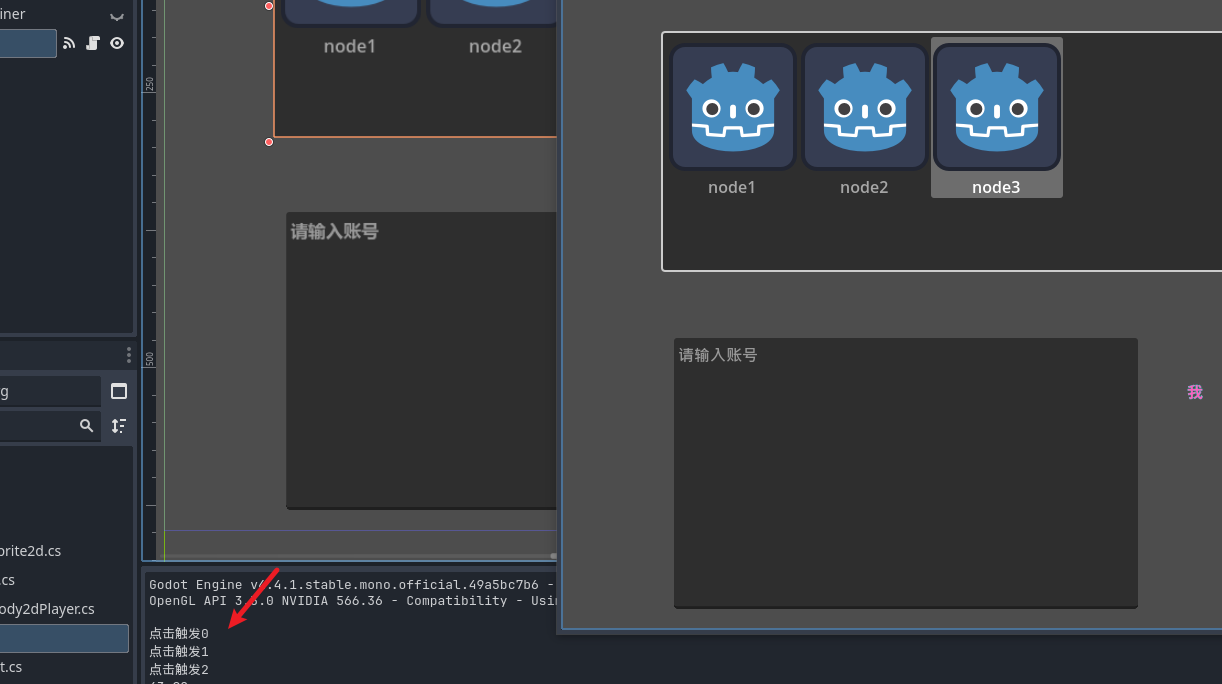Focus the '请输入账号' text box in the game window

click(x=906, y=473)
